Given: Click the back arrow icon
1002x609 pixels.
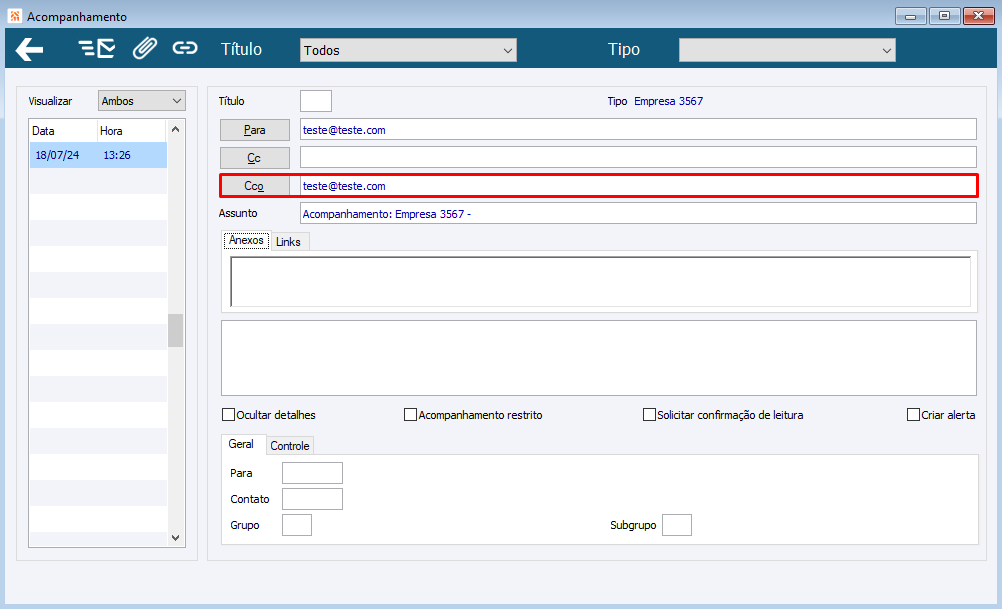Looking at the screenshot, I should pos(29,49).
